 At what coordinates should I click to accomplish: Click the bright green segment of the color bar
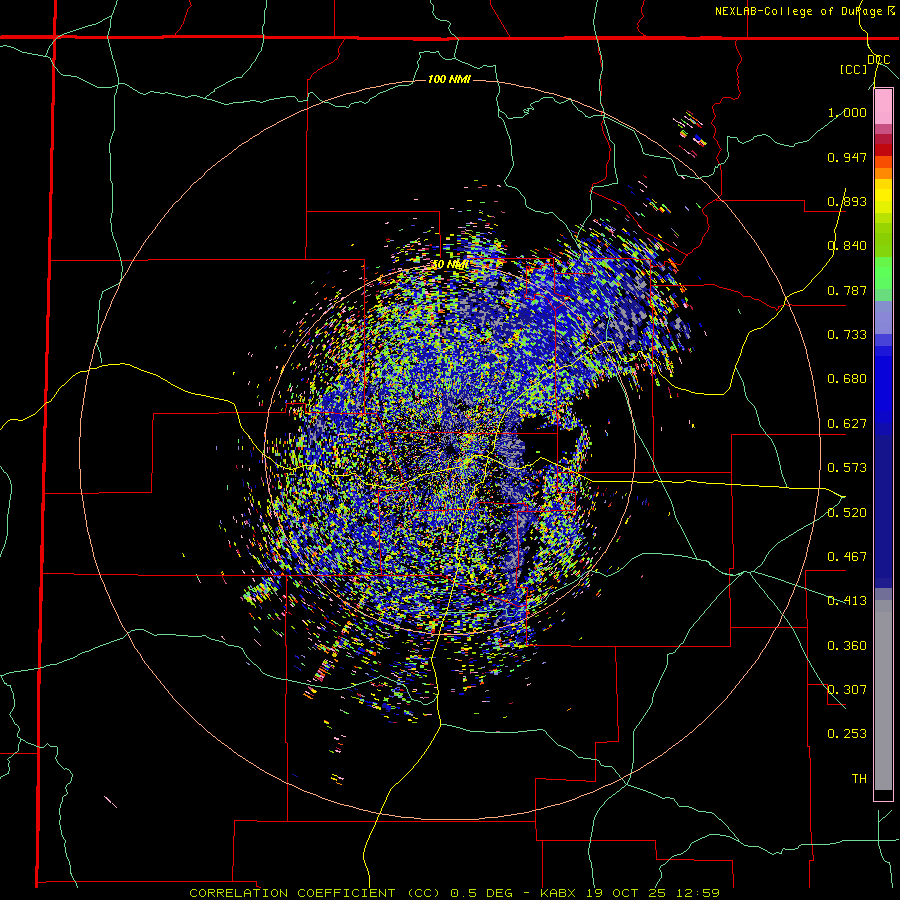pos(883,273)
